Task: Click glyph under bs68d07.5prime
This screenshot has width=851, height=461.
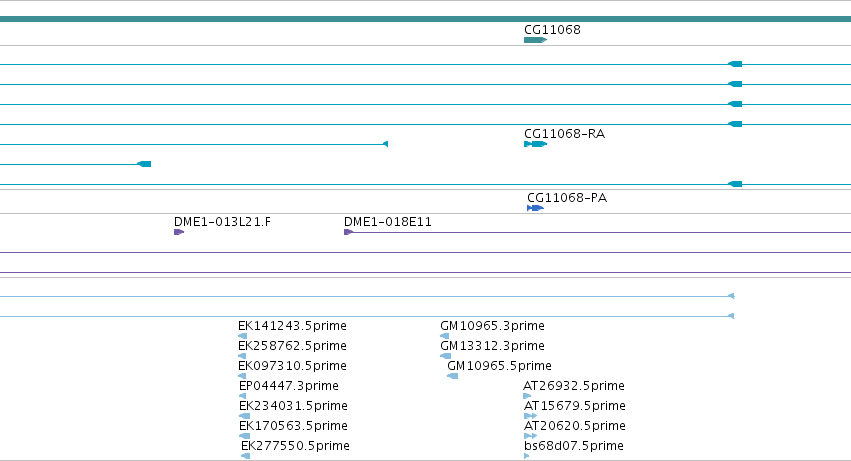Action: (526, 456)
